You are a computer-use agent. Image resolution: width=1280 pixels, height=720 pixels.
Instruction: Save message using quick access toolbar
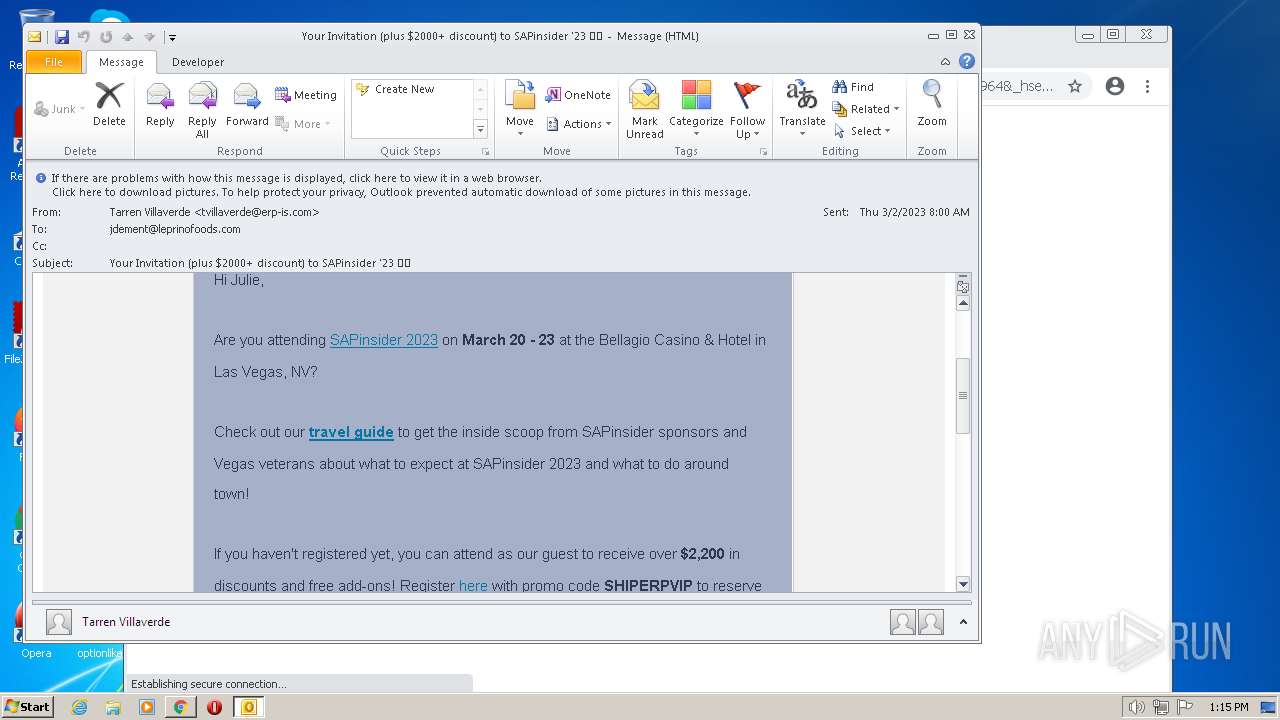(62, 37)
